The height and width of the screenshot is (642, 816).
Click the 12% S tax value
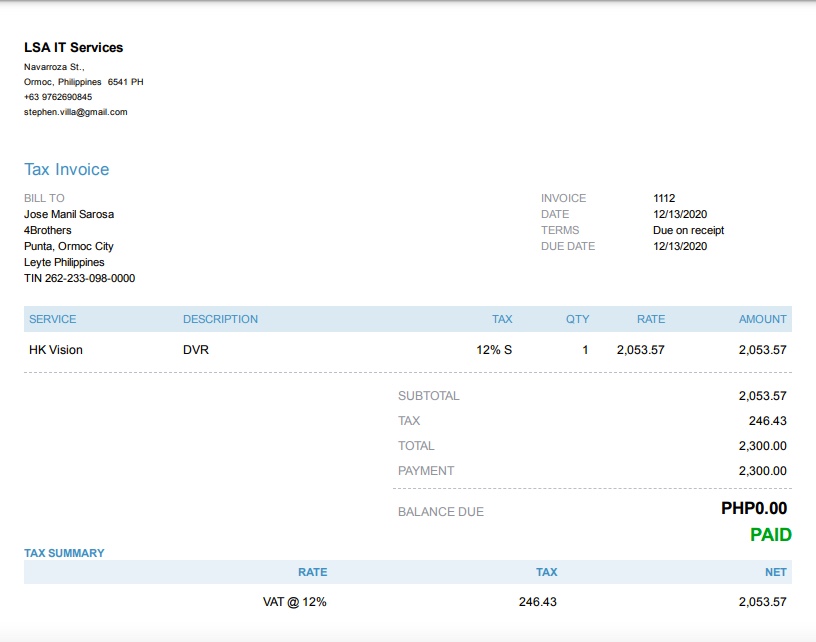tap(494, 350)
